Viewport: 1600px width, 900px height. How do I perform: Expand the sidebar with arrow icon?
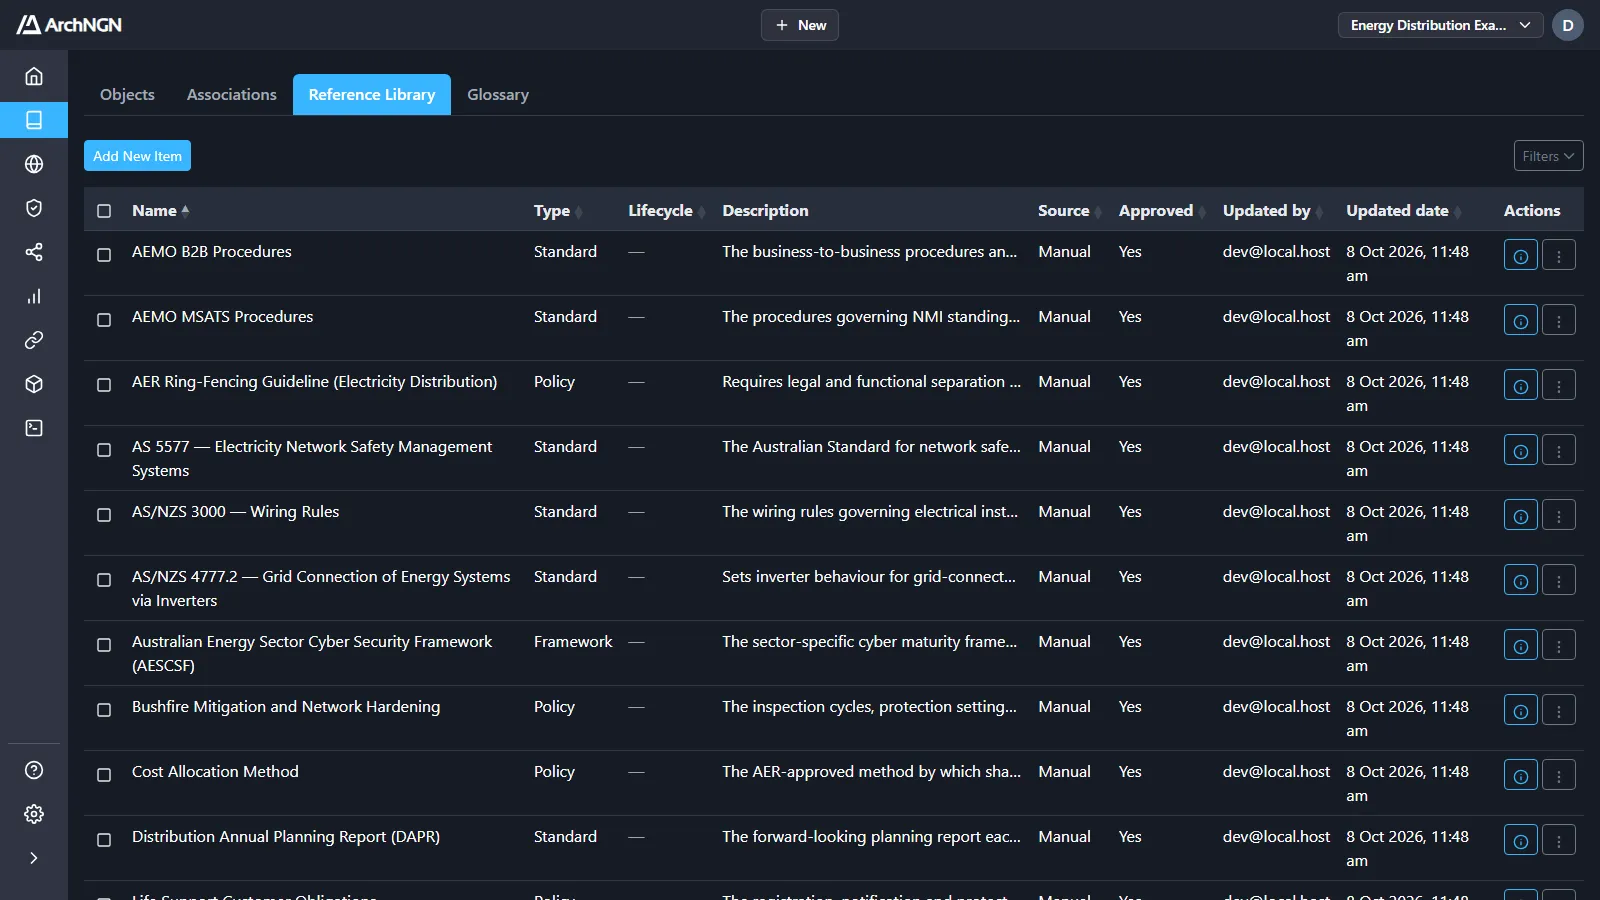(x=34, y=858)
